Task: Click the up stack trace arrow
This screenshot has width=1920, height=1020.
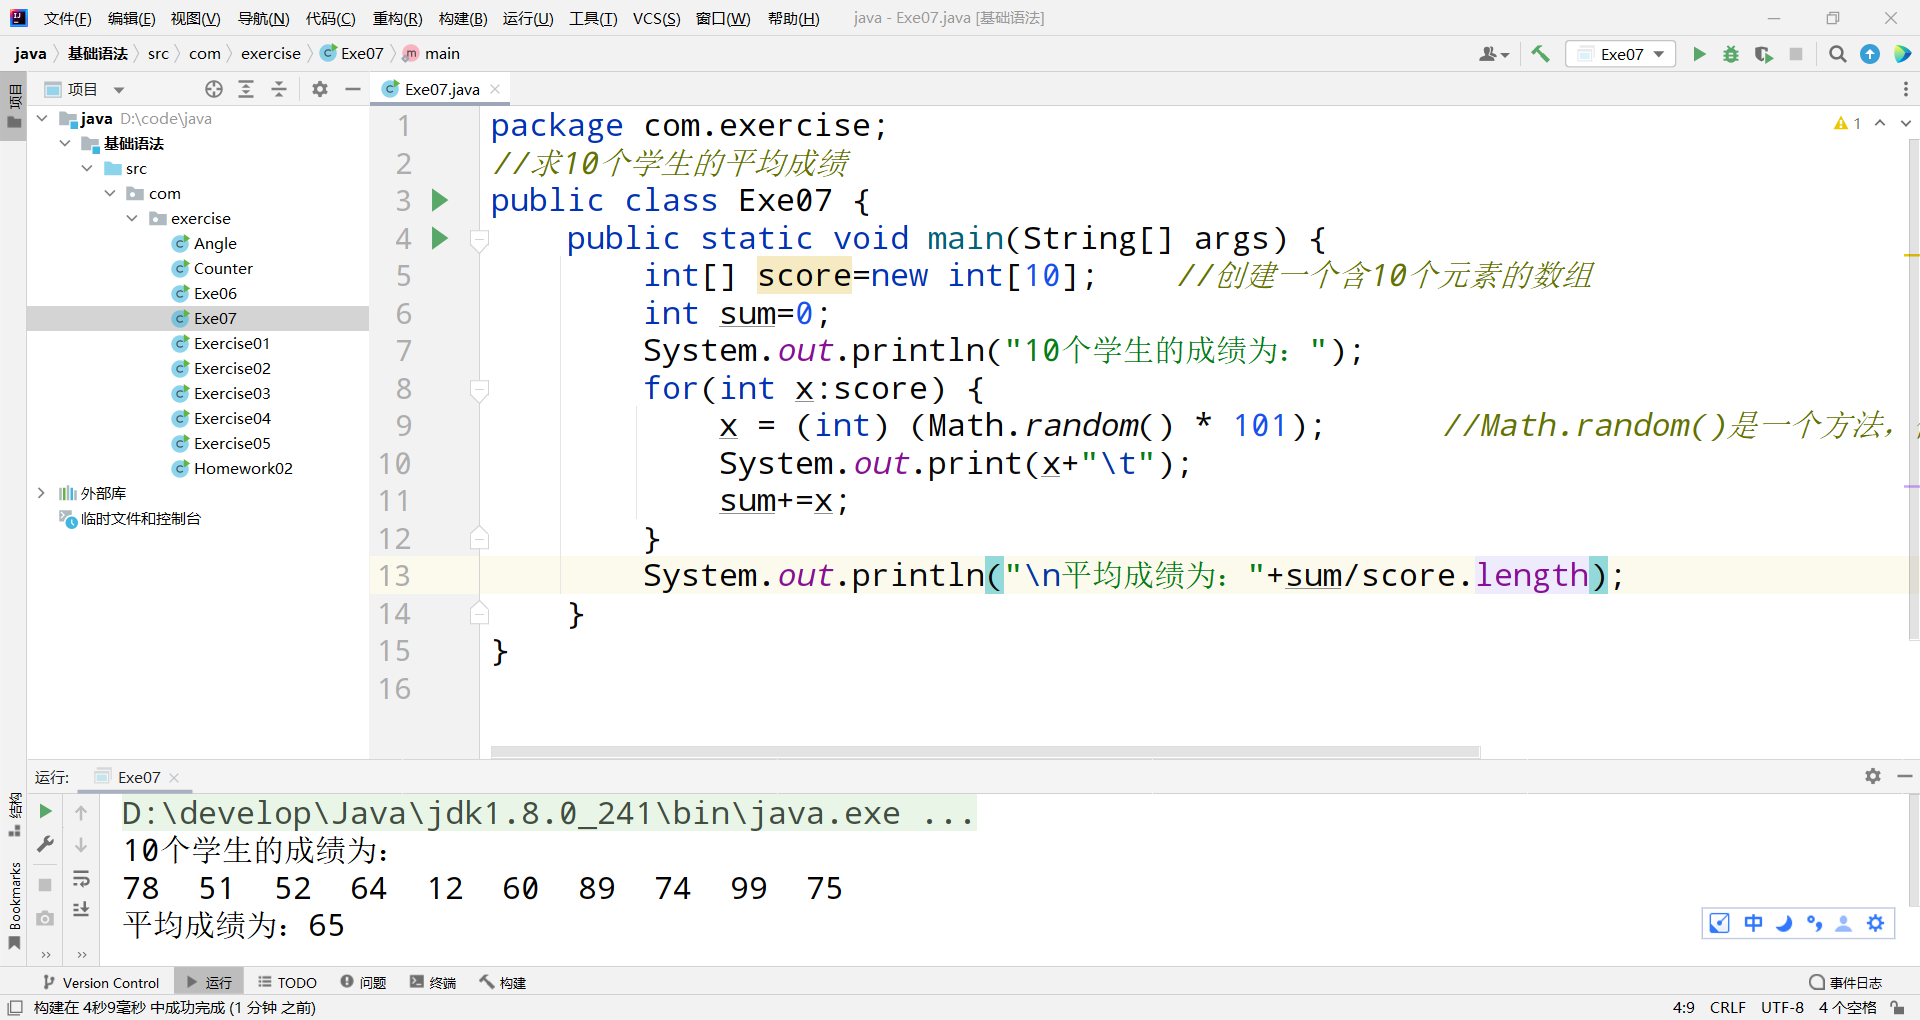Action: coord(81,812)
